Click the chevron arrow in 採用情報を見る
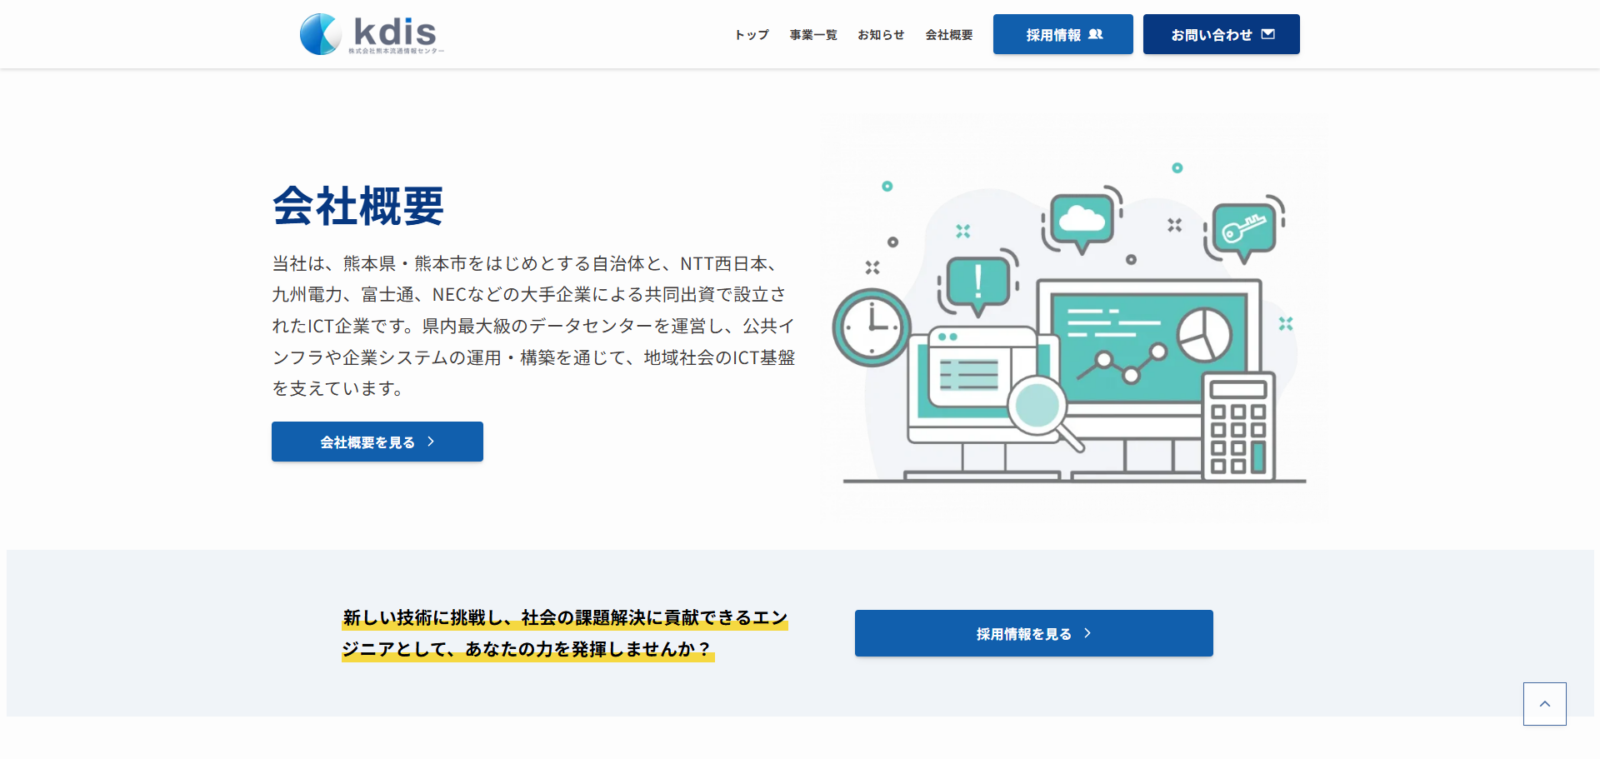Screen dimensions: 1600x759 pyautogui.click(x=1088, y=633)
